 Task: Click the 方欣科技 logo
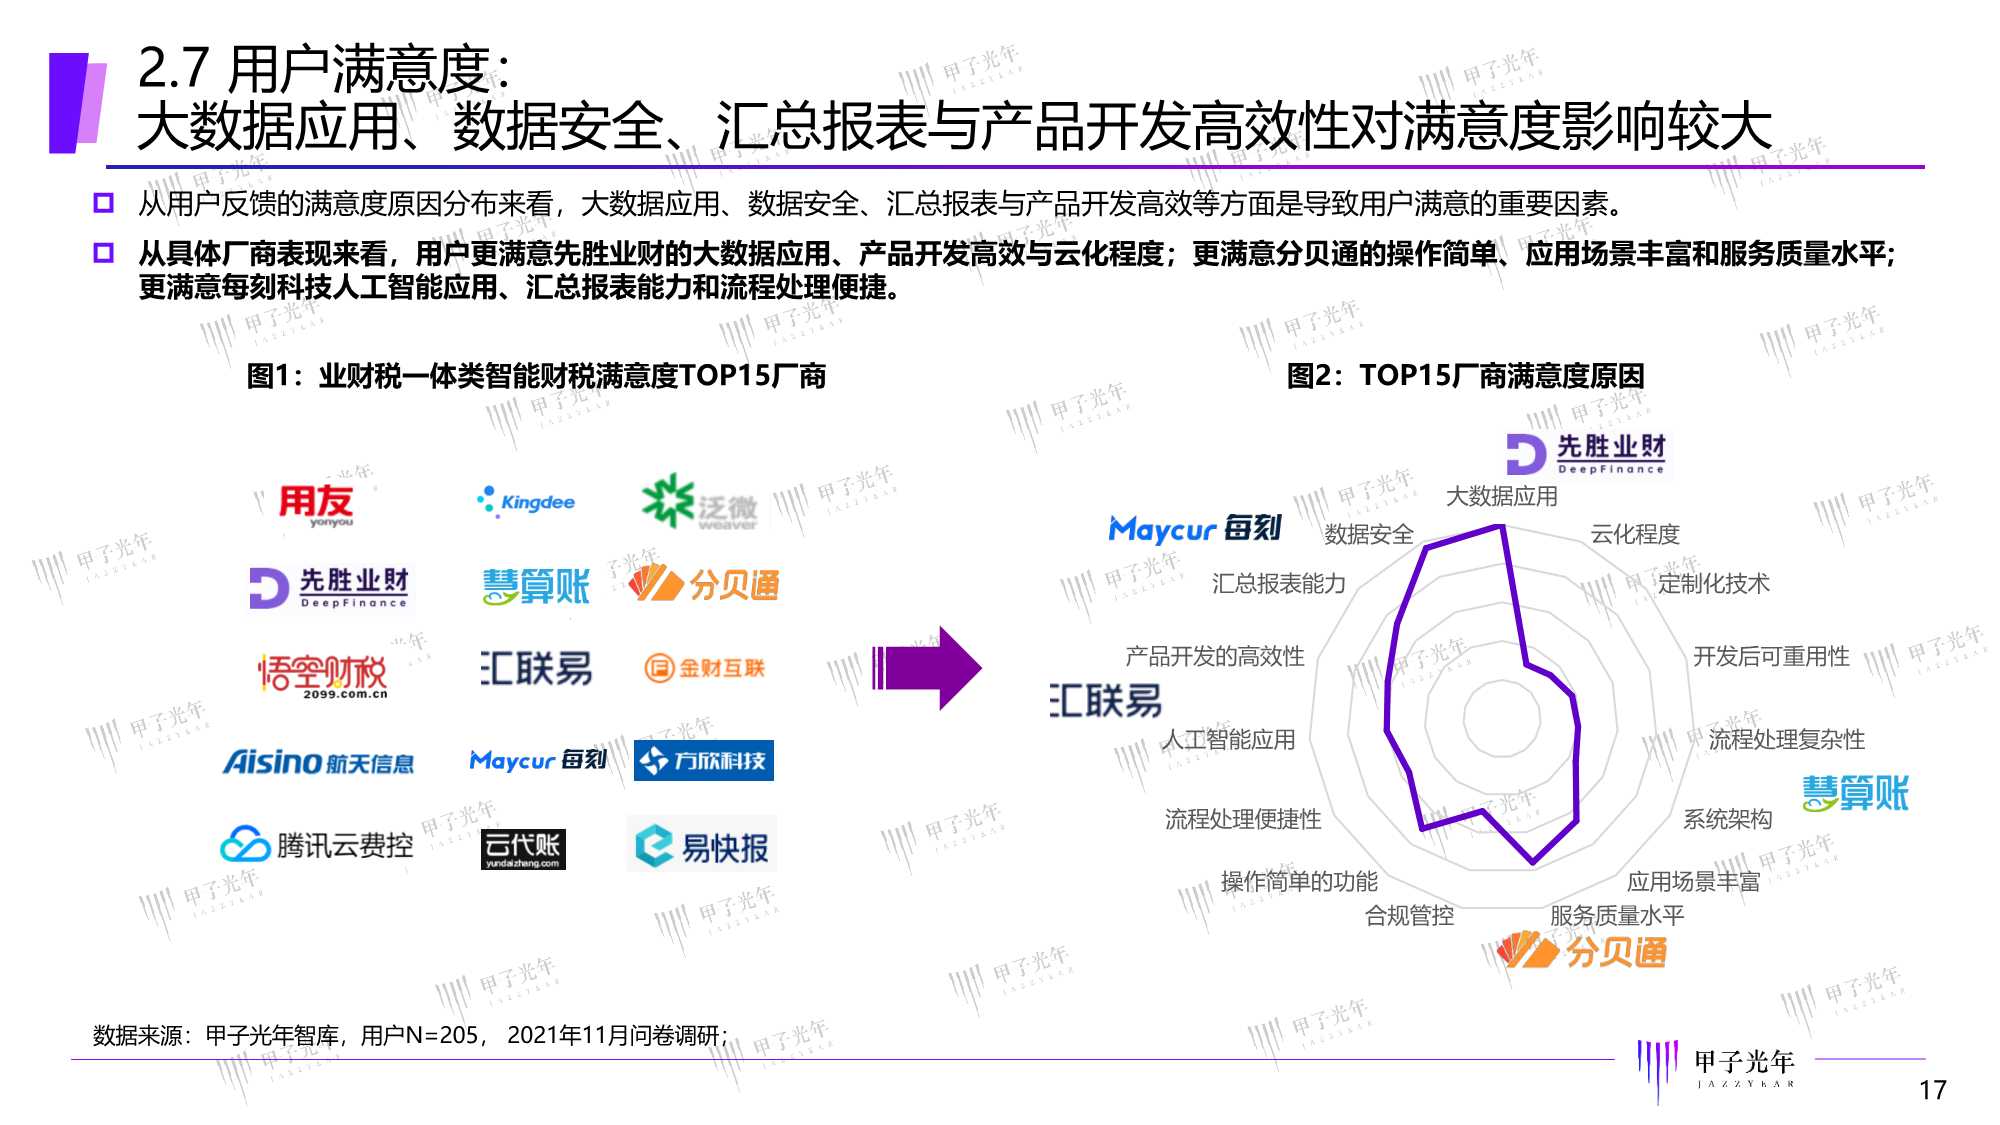(x=703, y=760)
